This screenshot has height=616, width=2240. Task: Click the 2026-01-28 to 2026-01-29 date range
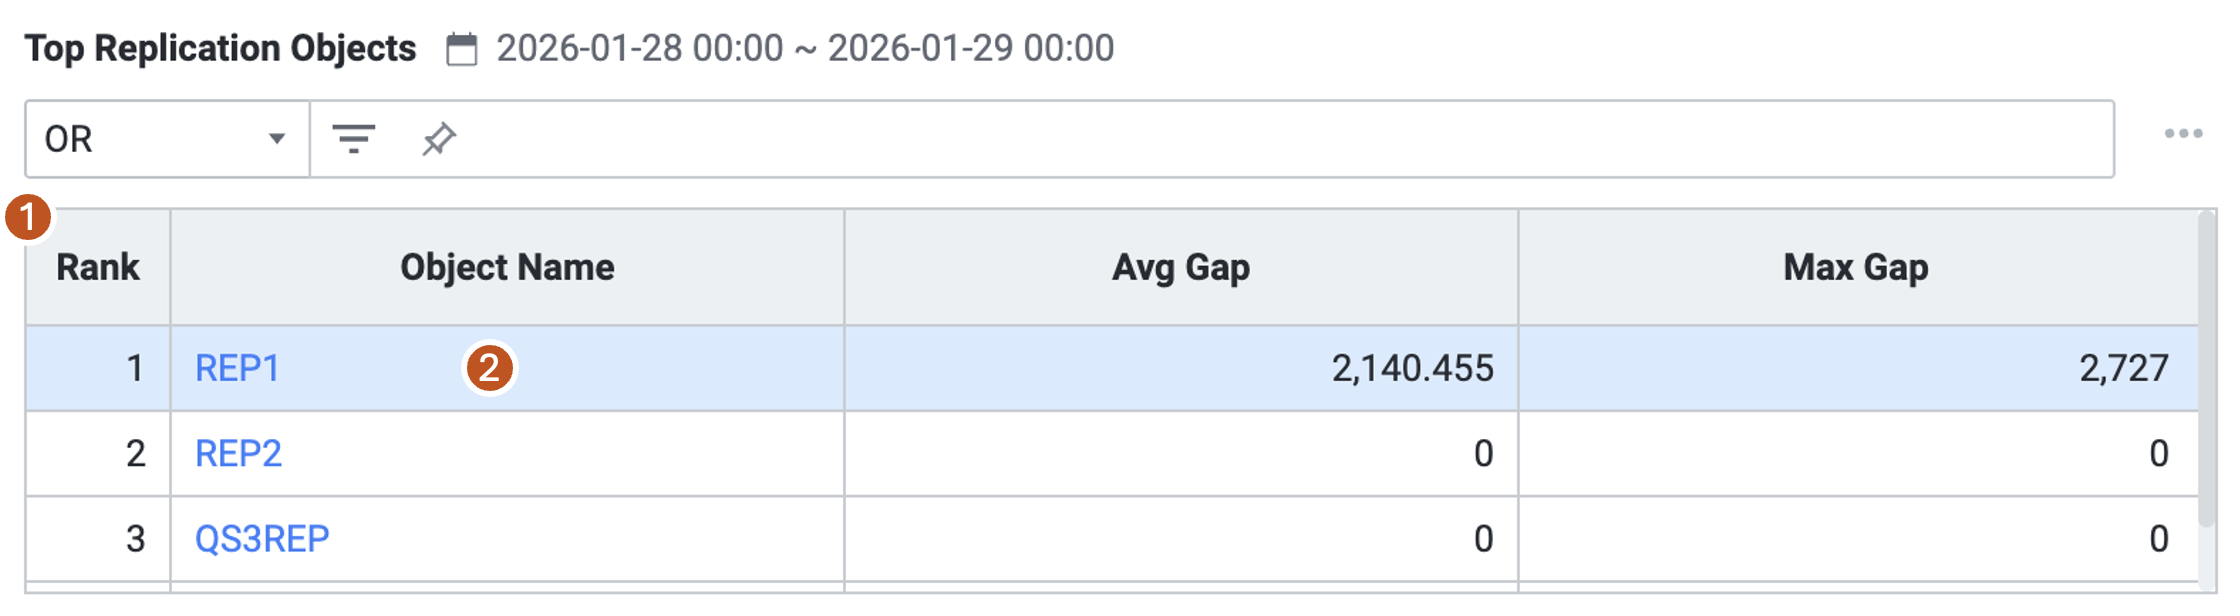tap(805, 49)
